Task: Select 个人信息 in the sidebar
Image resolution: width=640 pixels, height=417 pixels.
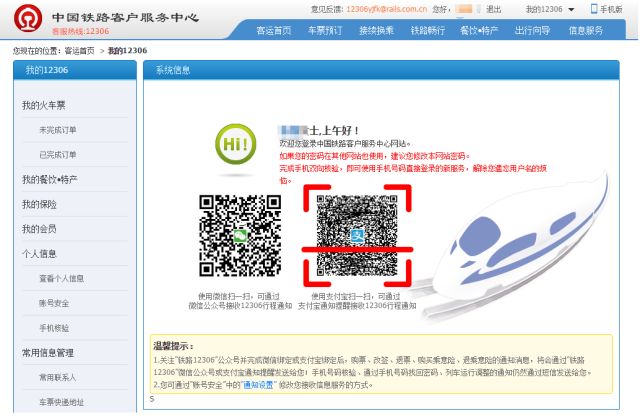Action: pyautogui.click(x=39, y=254)
